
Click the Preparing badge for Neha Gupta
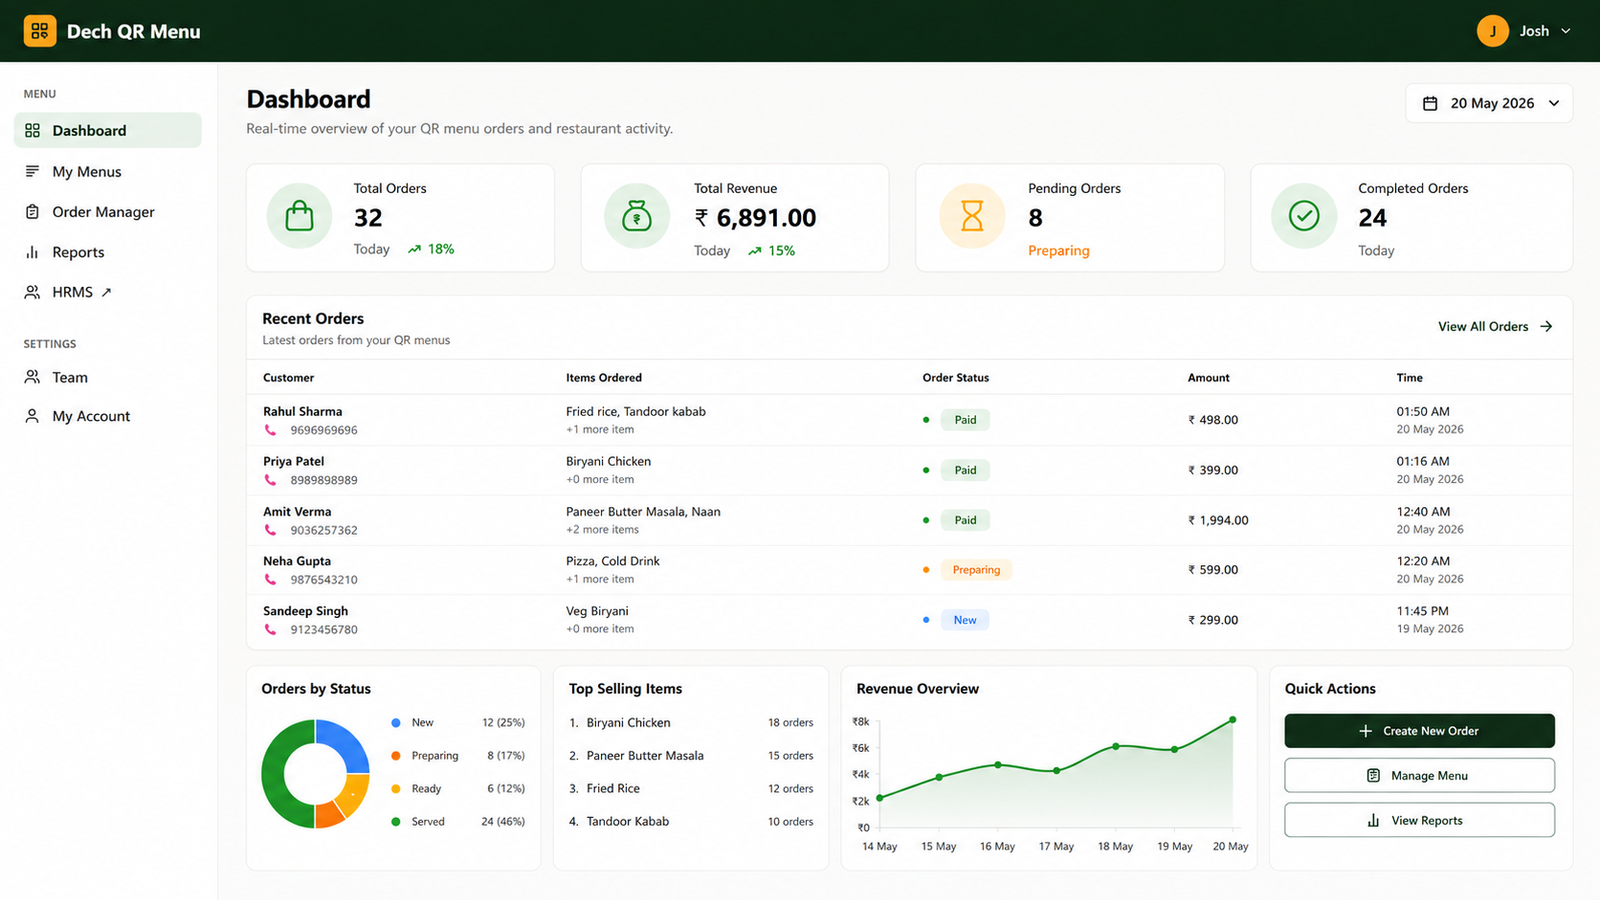point(976,570)
